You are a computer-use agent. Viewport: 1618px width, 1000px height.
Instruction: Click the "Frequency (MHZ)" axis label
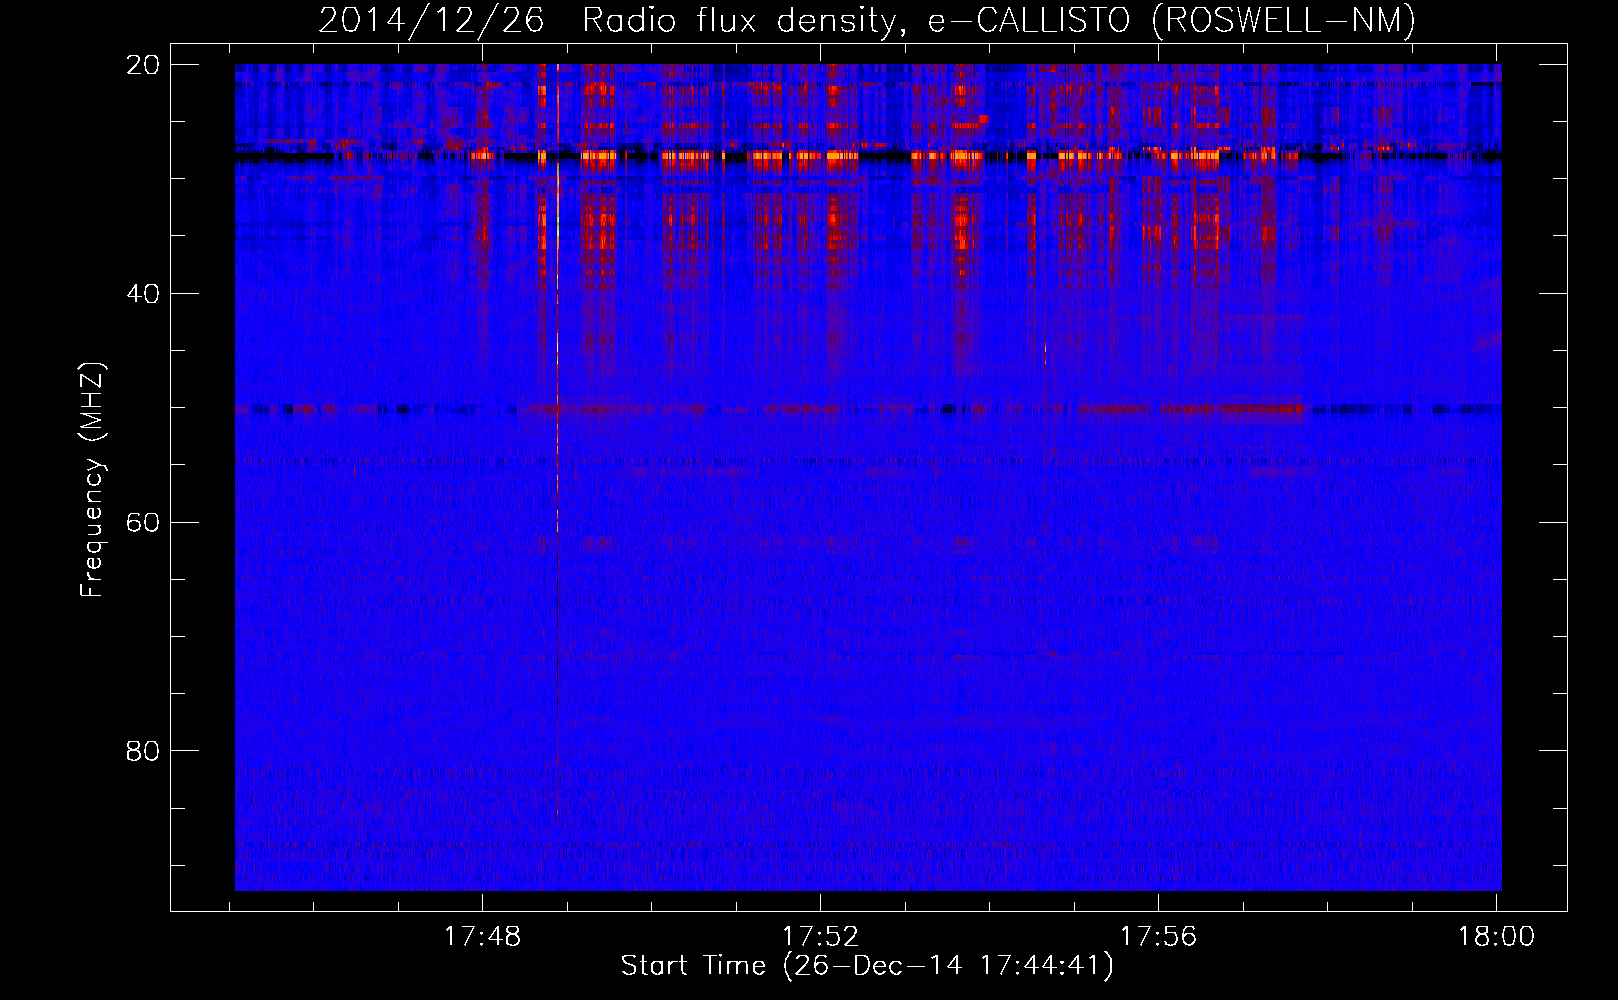point(92,480)
